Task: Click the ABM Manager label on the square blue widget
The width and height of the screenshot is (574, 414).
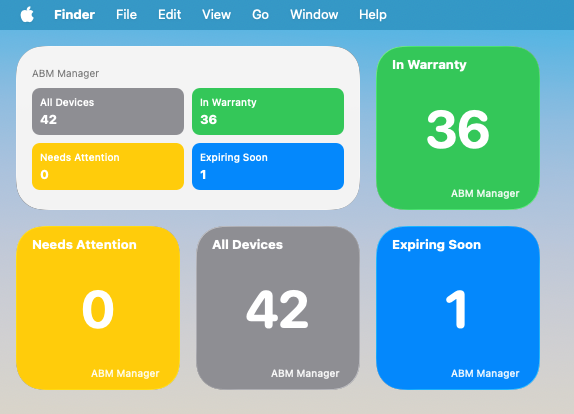Action: click(x=485, y=373)
